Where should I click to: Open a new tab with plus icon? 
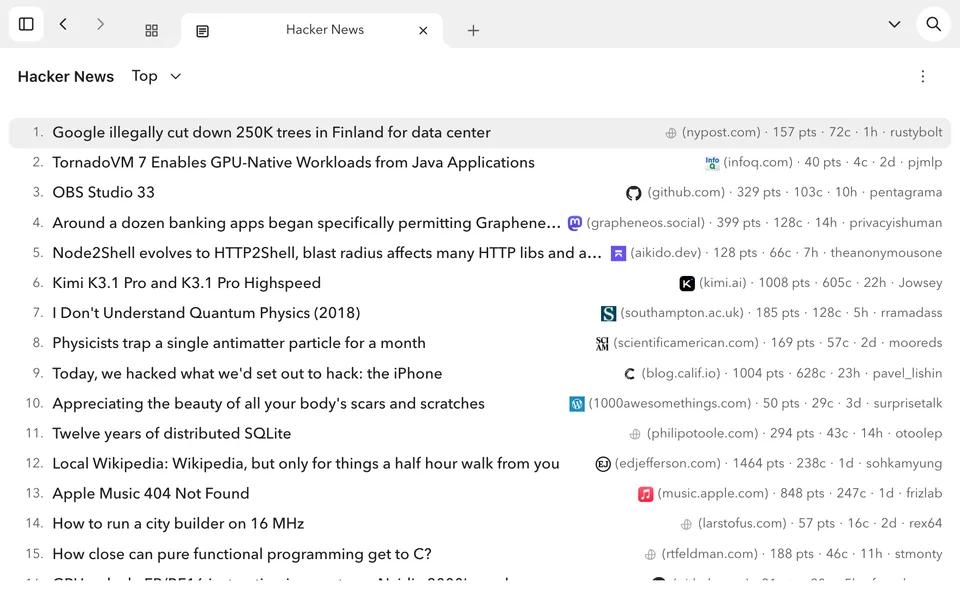[473, 31]
